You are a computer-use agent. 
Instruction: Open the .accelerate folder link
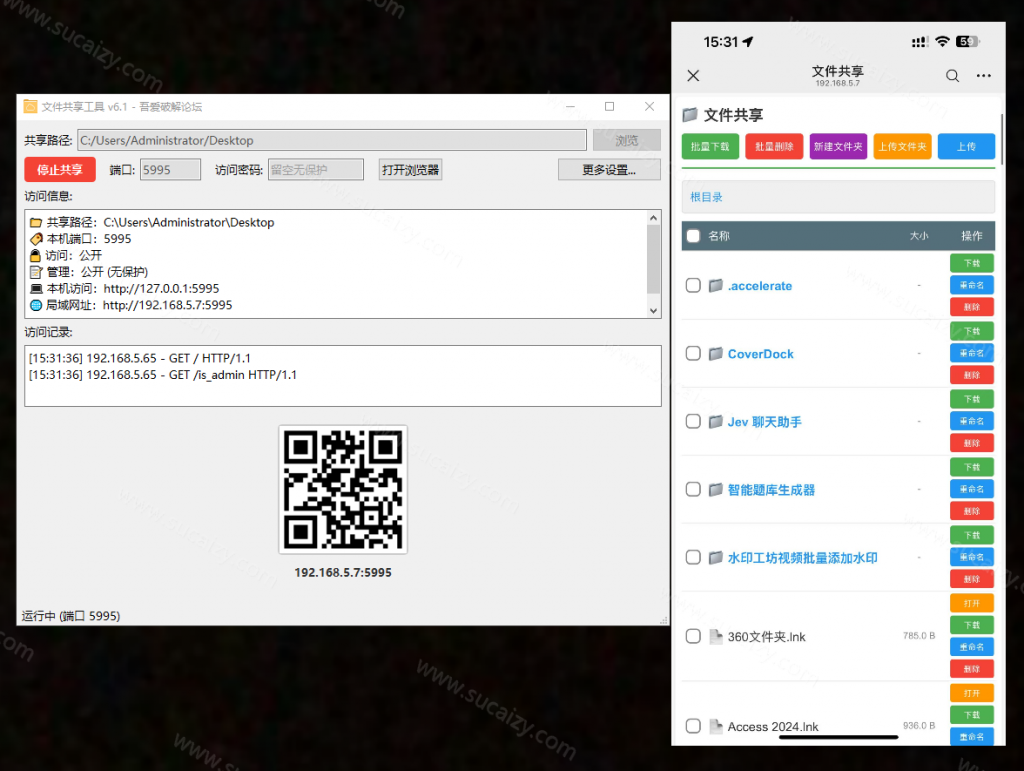[760, 286]
